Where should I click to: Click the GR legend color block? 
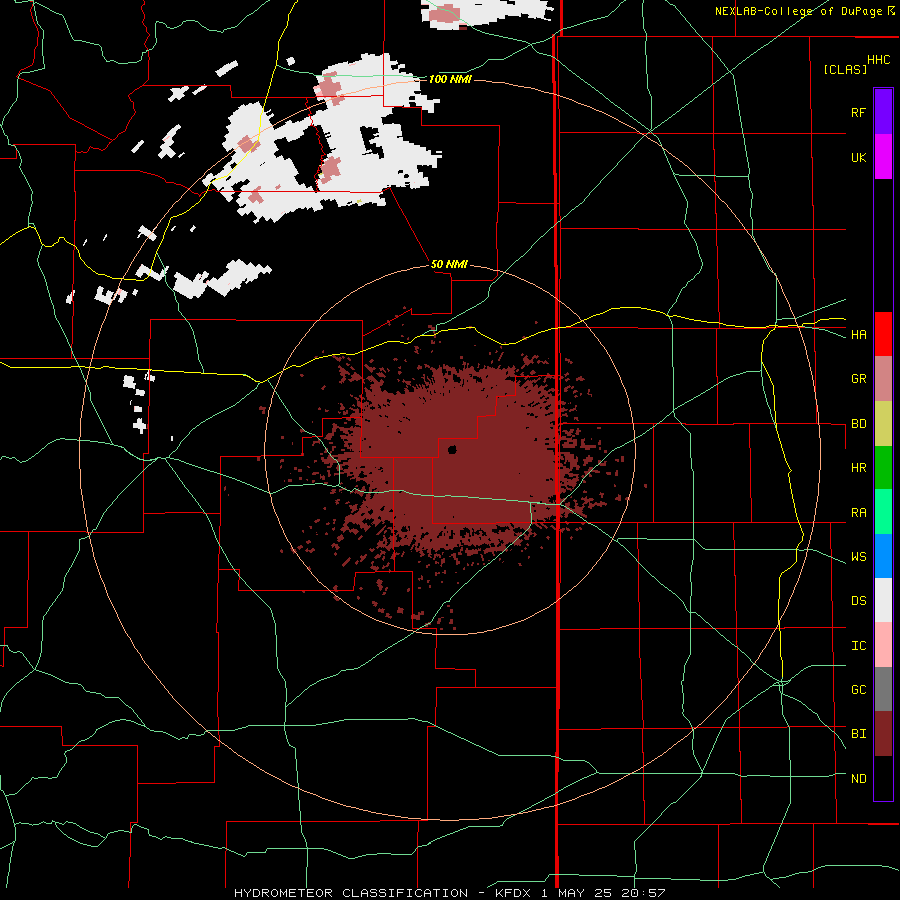(883, 379)
